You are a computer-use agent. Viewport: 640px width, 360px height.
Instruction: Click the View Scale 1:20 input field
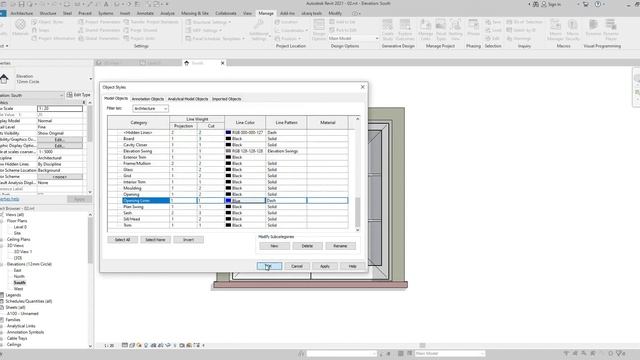tap(60, 109)
